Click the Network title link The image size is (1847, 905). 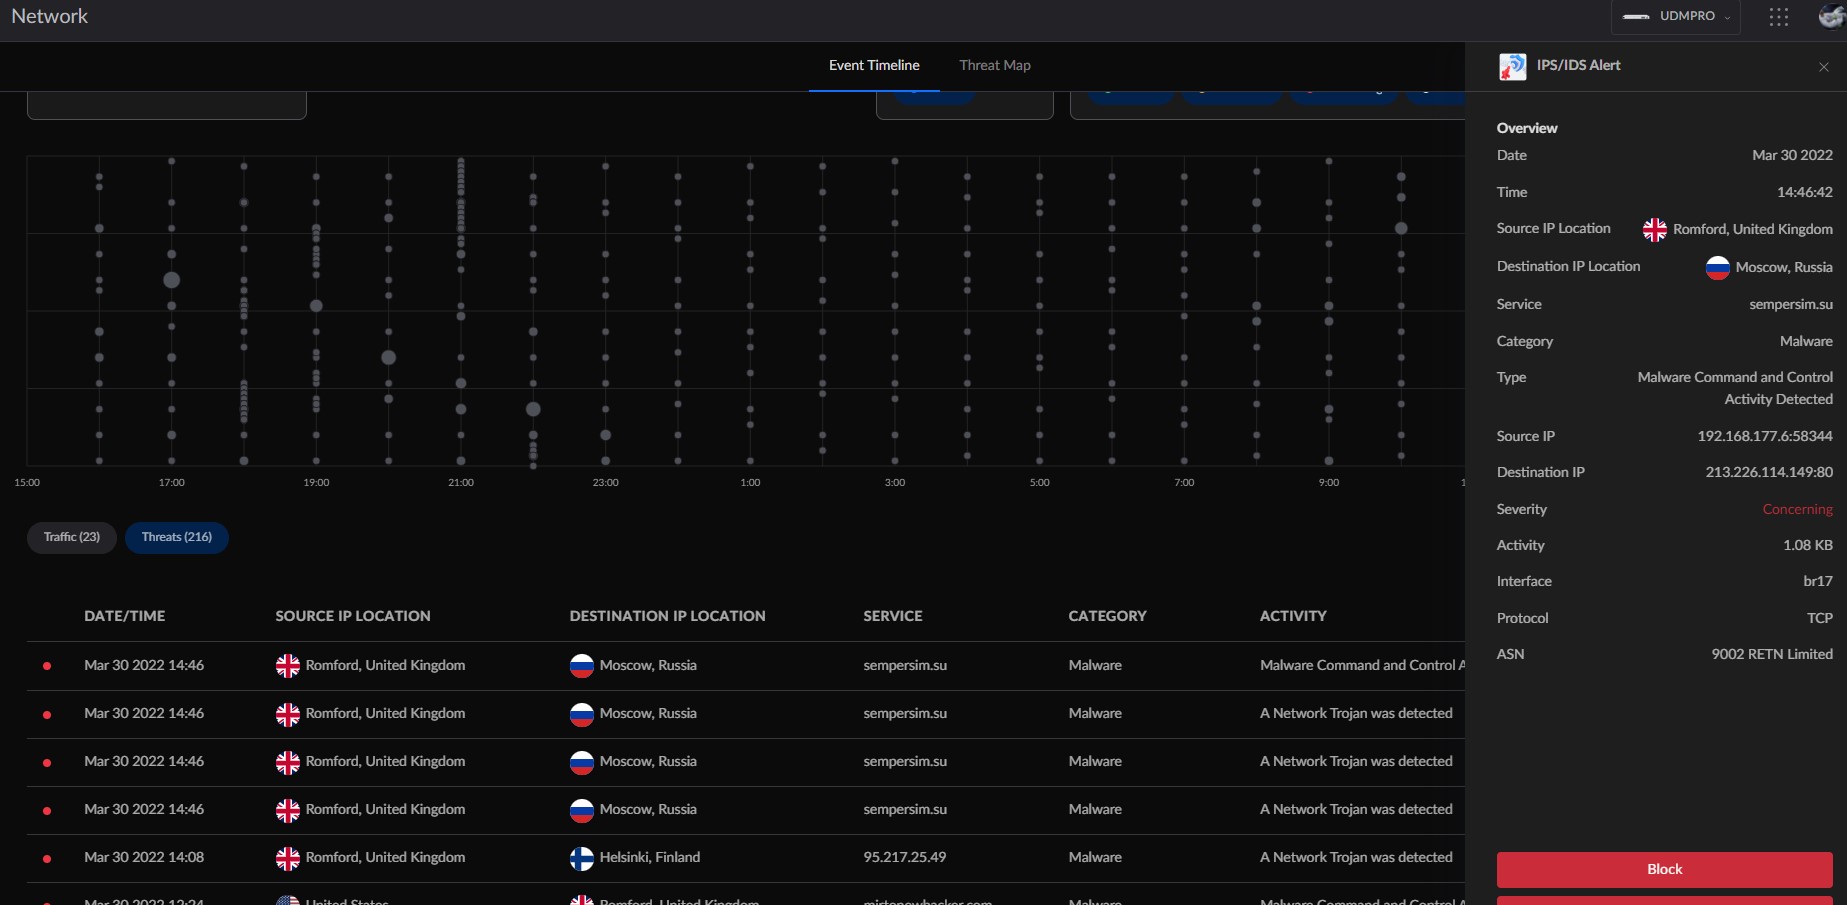tap(50, 16)
